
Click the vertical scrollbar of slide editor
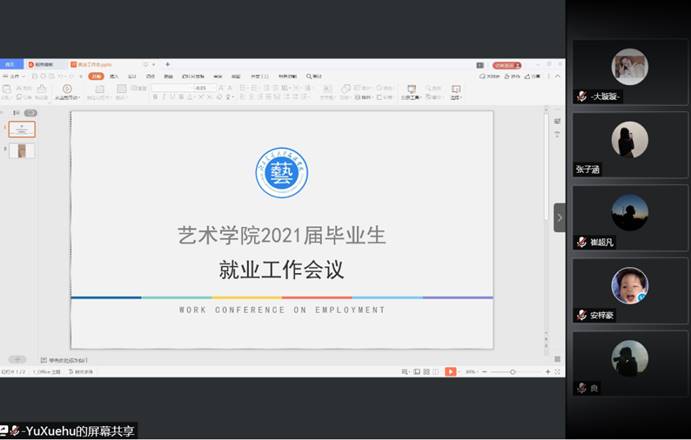(546, 168)
